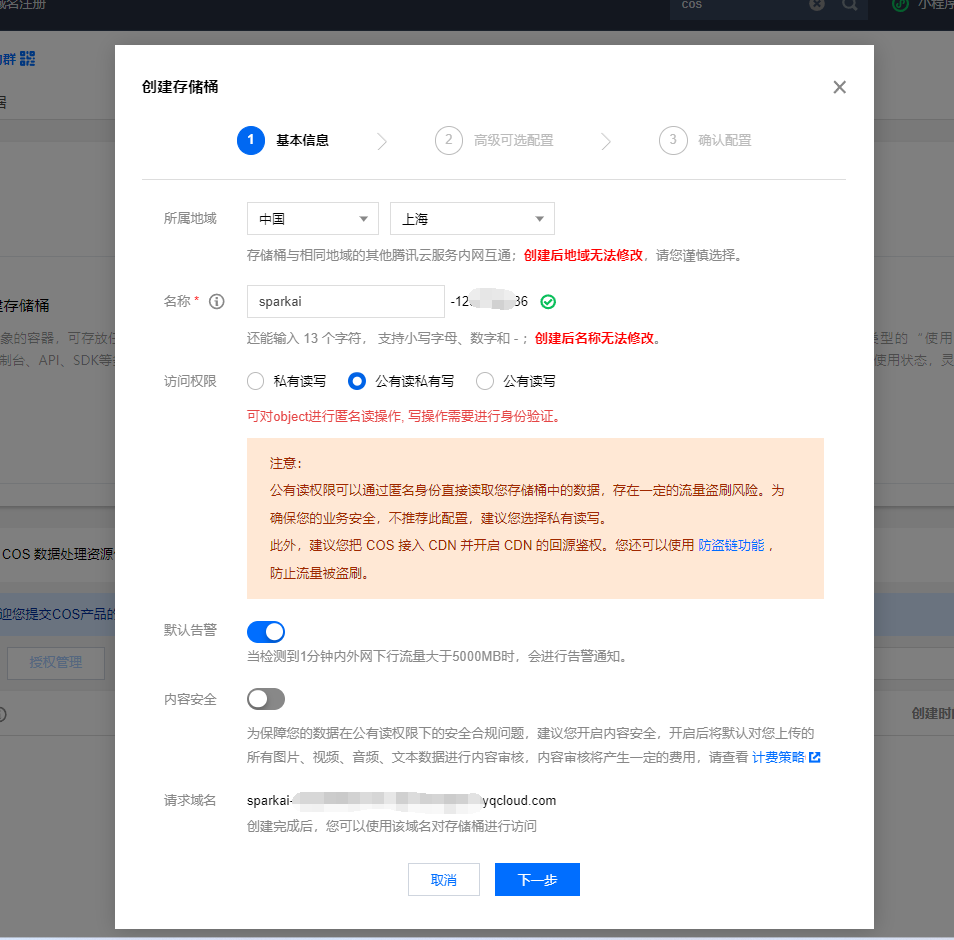Expand the 上海 region dropdown
Screen dimensions: 954x940
tap(472, 219)
